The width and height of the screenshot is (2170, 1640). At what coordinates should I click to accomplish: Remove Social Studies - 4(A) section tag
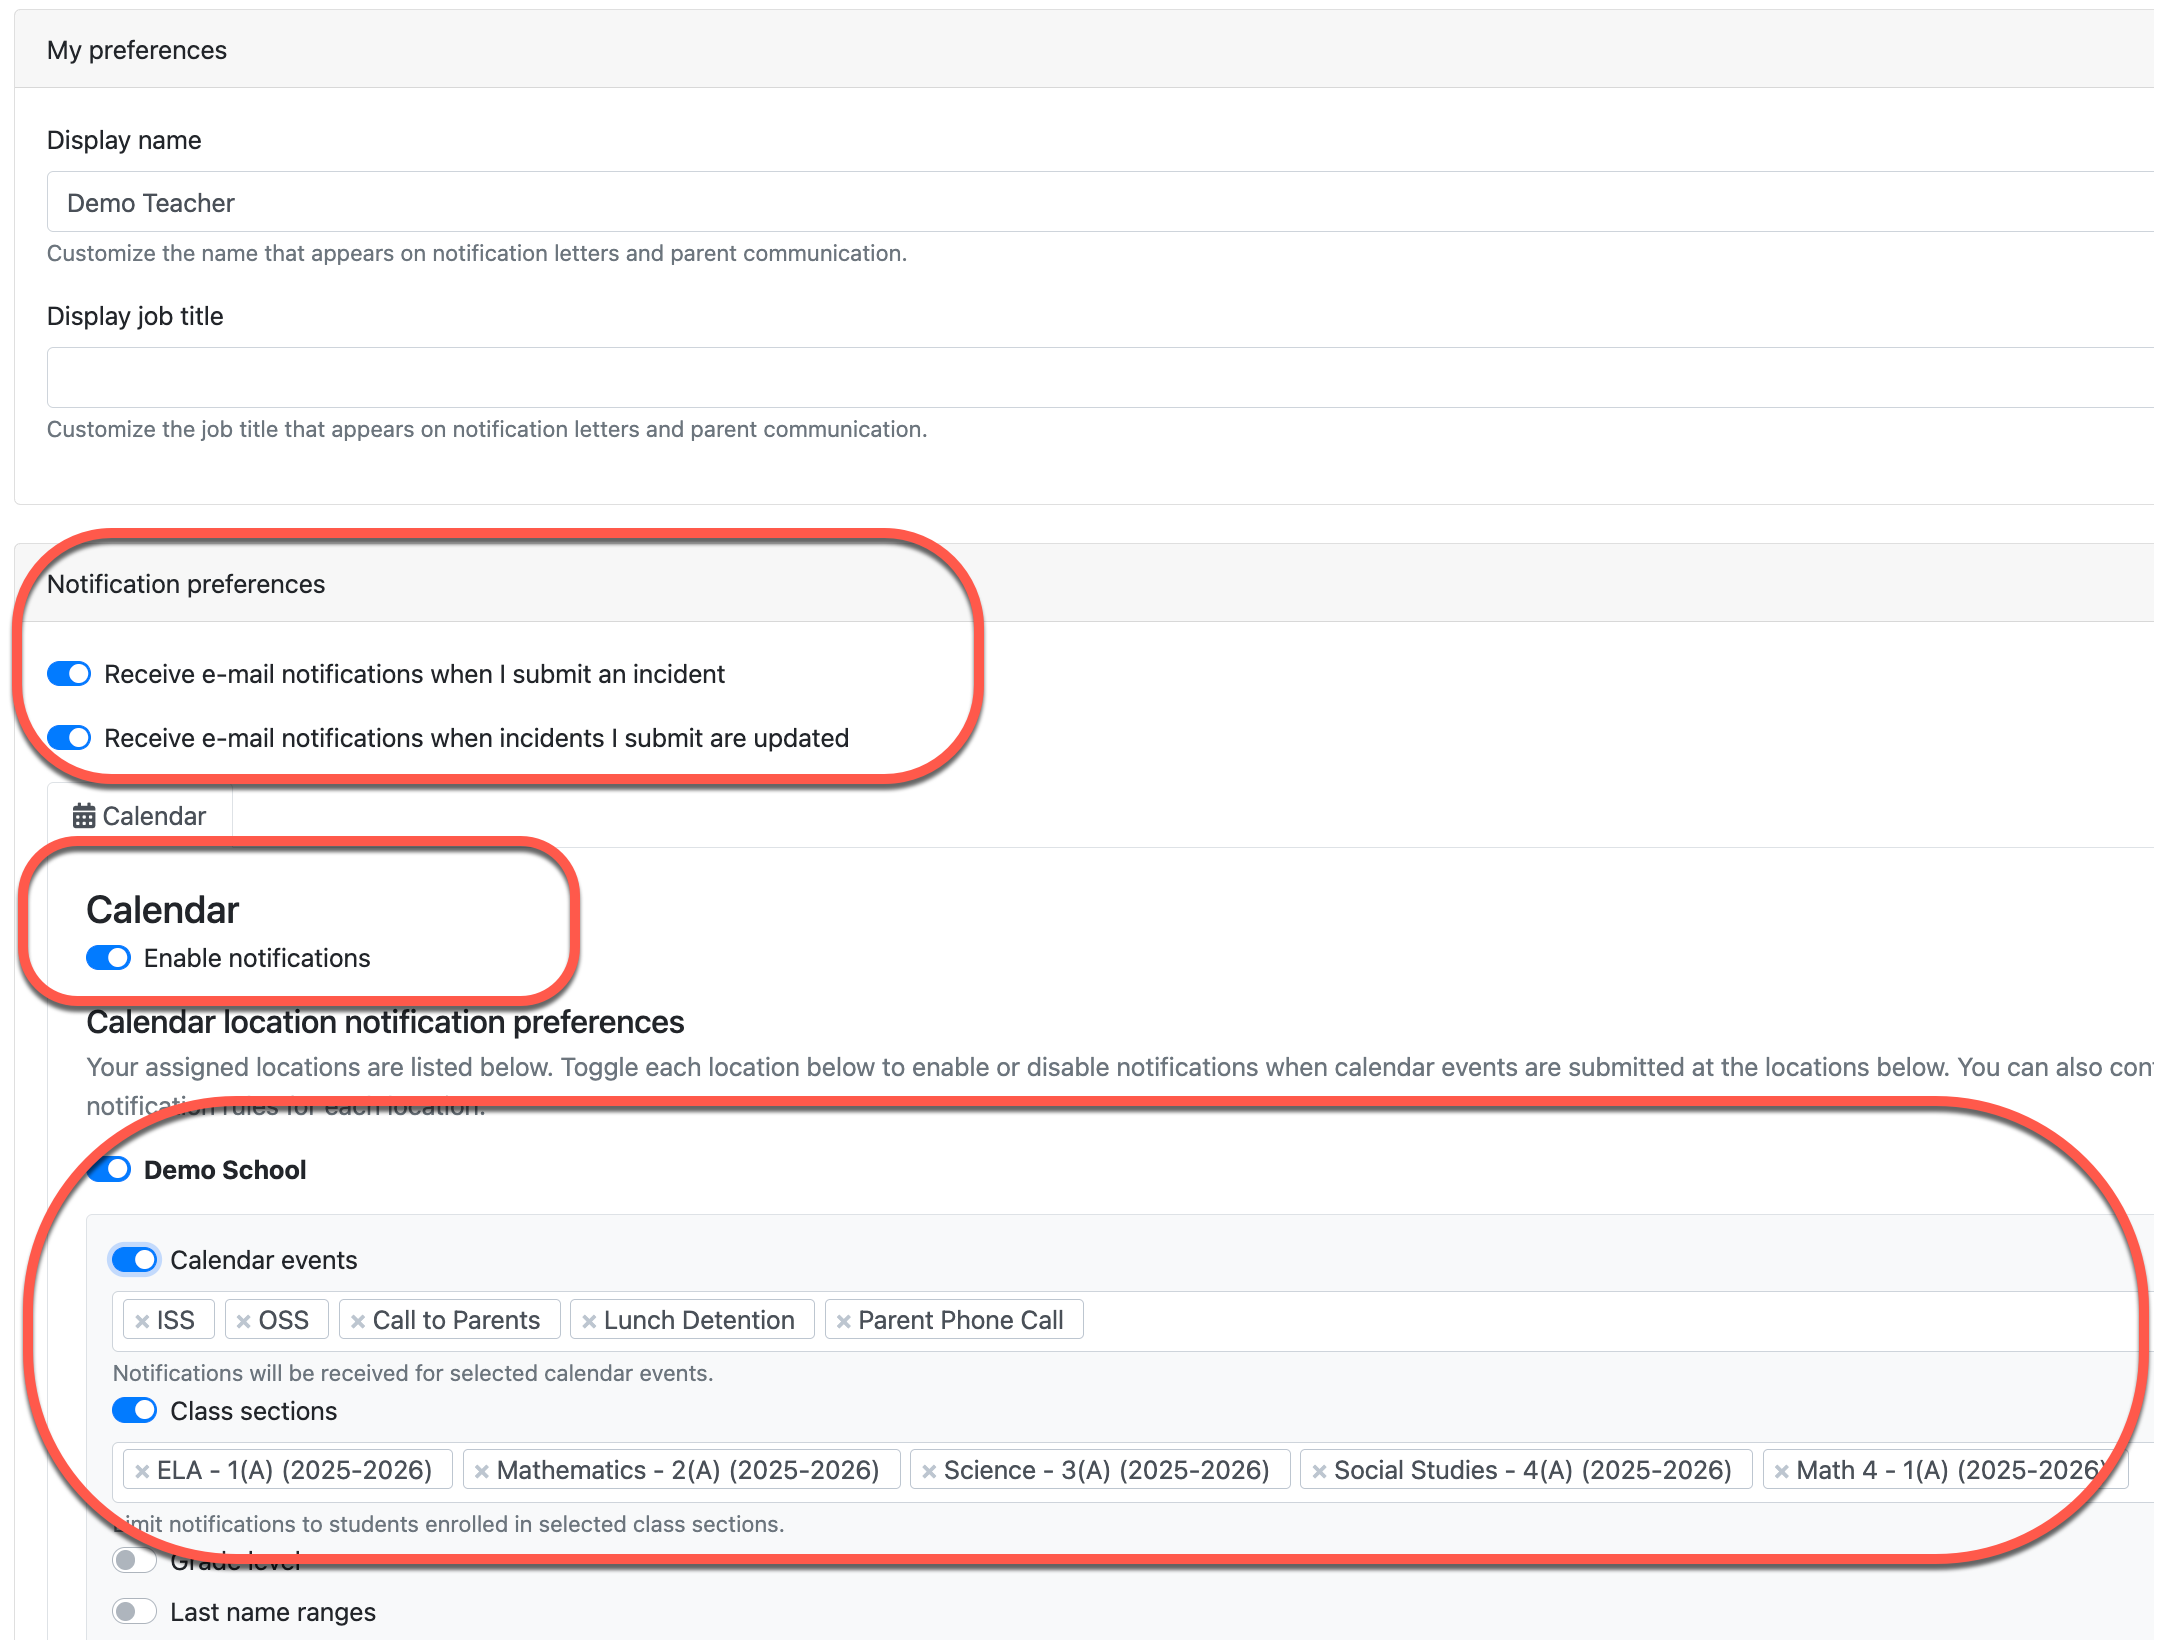pos(1319,1471)
